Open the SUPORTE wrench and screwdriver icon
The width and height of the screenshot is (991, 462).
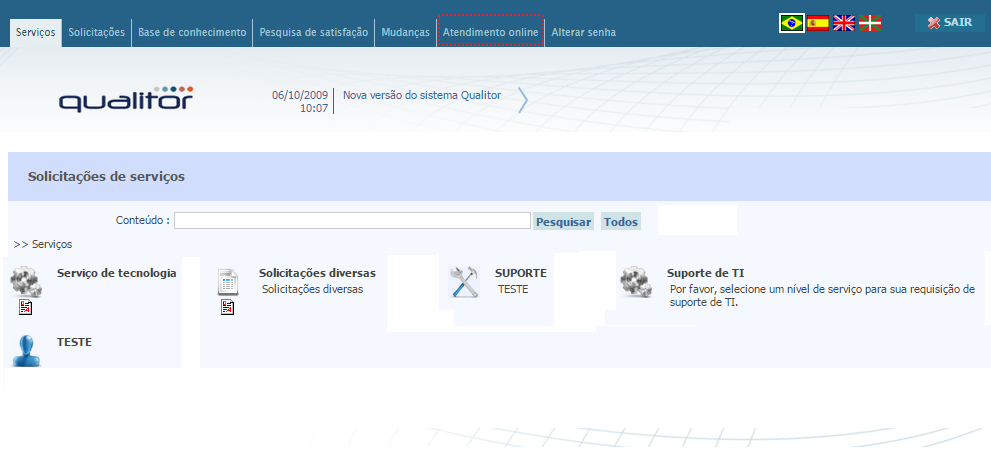coord(465,282)
